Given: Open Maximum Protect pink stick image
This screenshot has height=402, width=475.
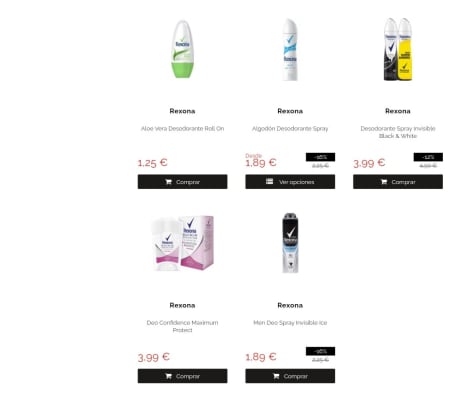Looking at the screenshot, I should point(182,243).
